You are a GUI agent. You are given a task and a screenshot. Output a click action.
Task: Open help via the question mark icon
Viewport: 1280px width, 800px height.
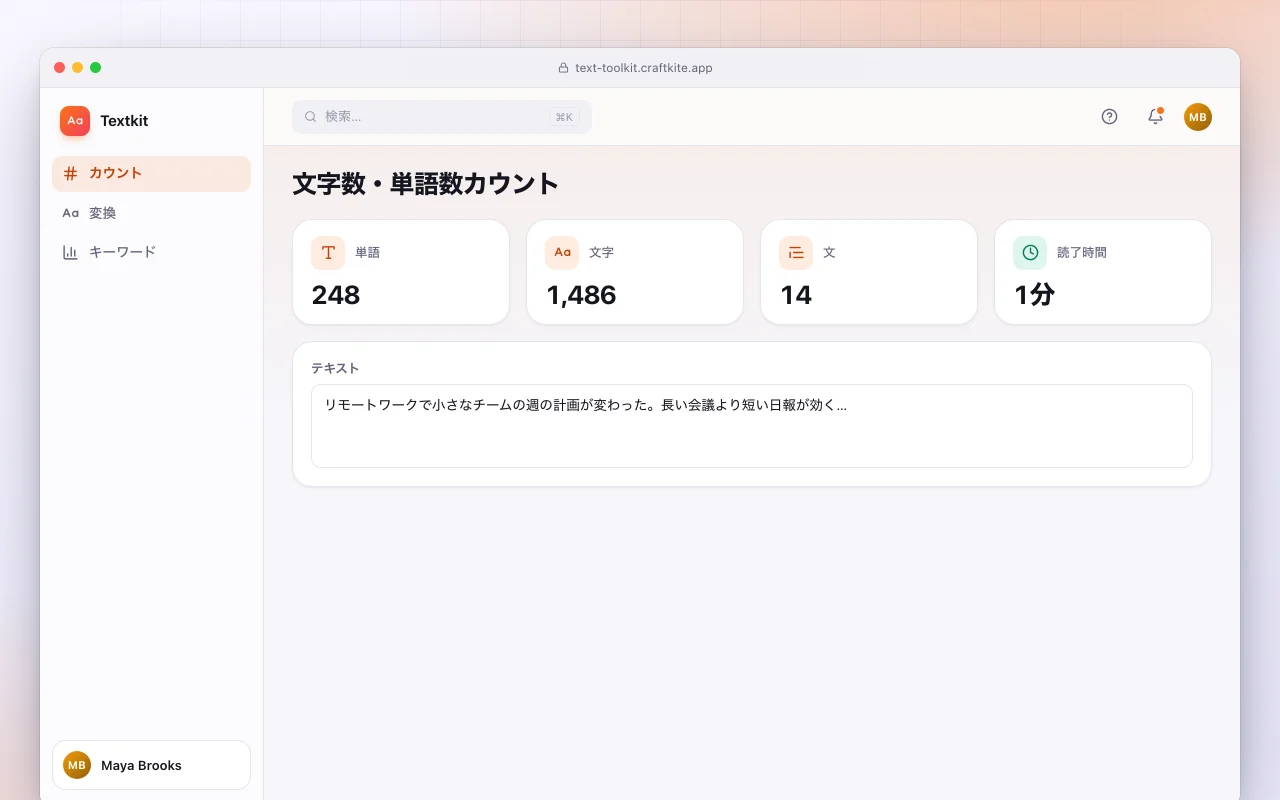click(1109, 117)
